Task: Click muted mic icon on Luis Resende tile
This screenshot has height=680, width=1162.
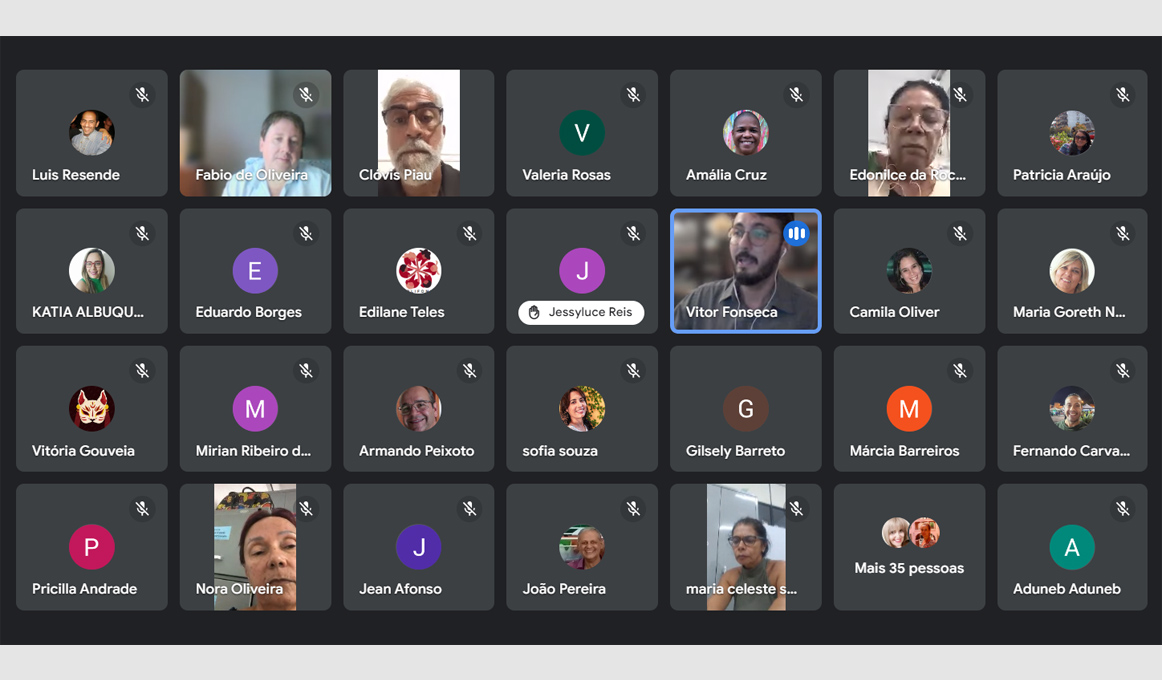Action: coord(142,95)
